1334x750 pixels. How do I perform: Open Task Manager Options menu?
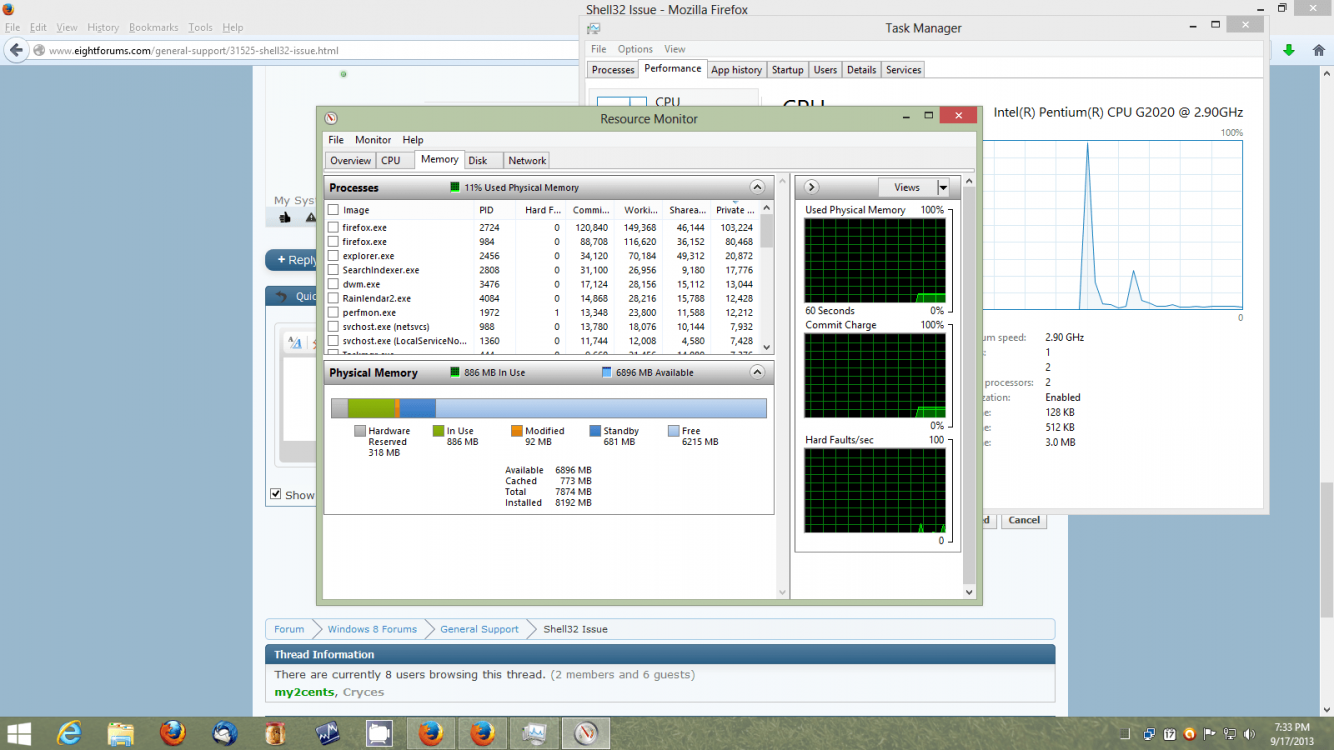pos(635,49)
